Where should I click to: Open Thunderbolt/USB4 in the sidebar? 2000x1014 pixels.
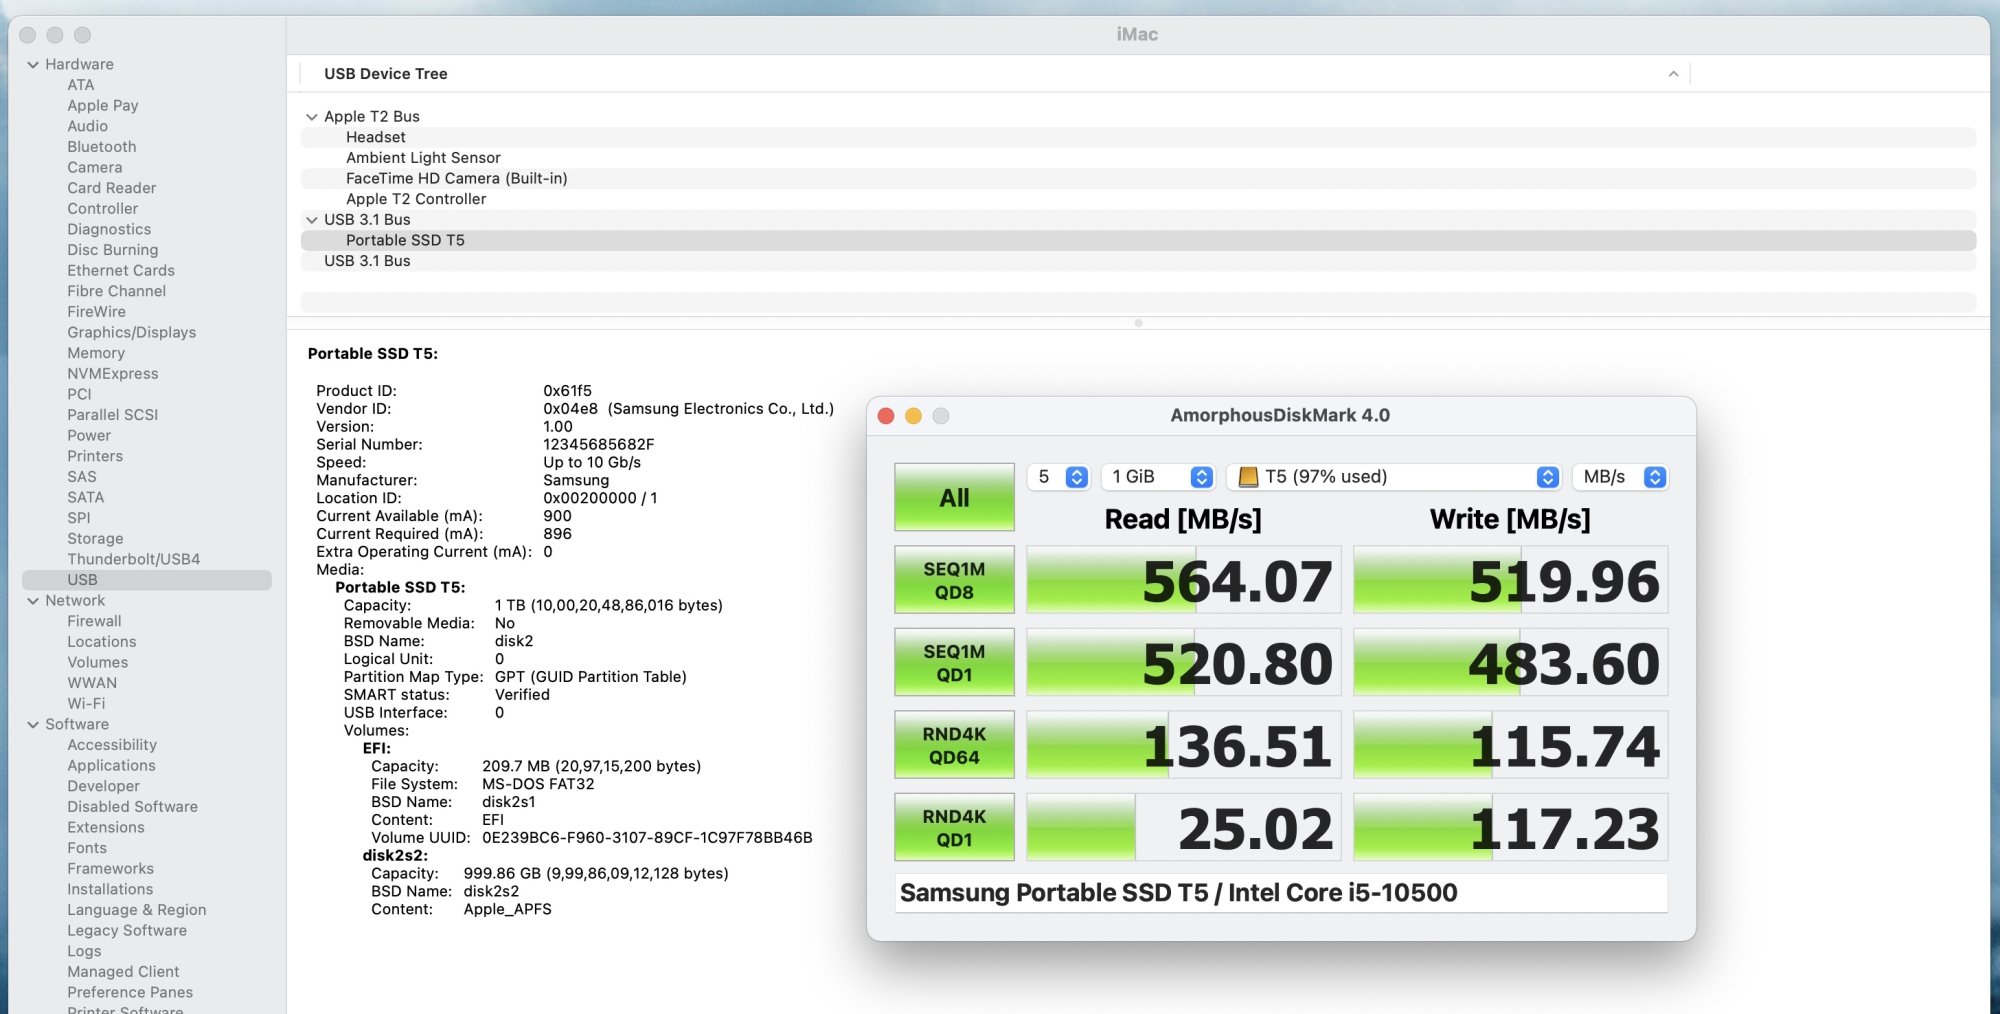point(134,560)
